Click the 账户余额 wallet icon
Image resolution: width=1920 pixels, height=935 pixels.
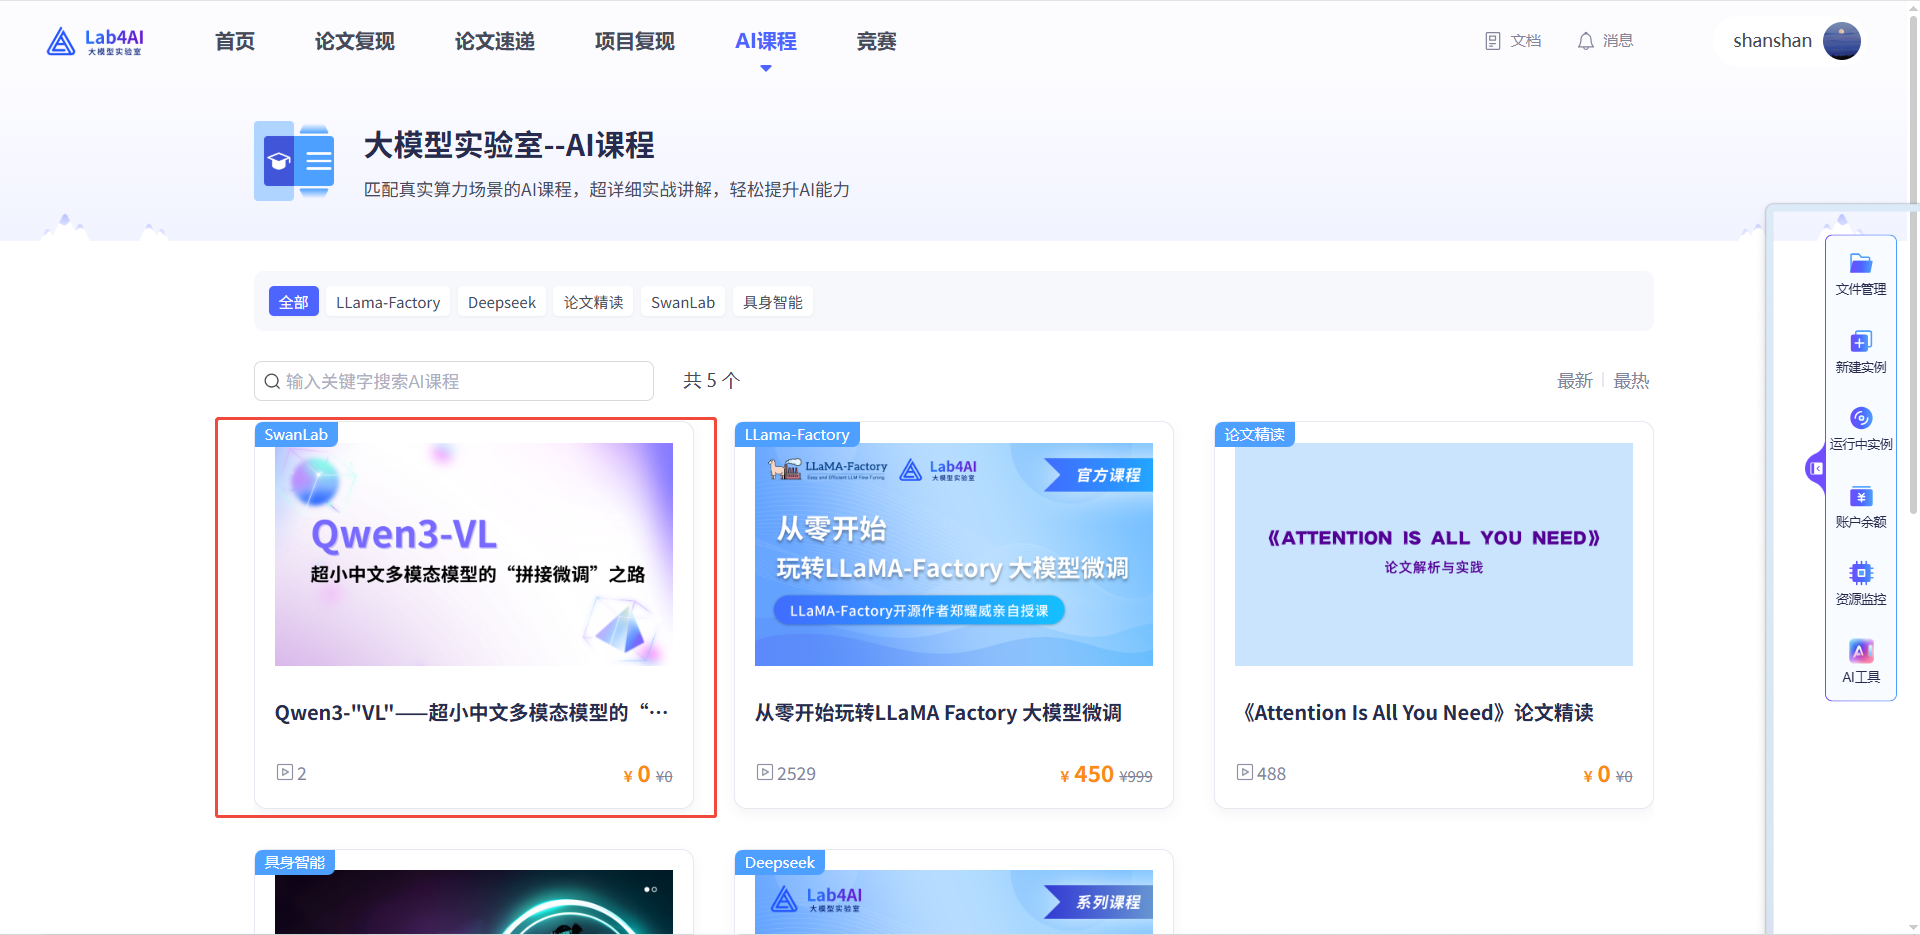[1860, 496]
